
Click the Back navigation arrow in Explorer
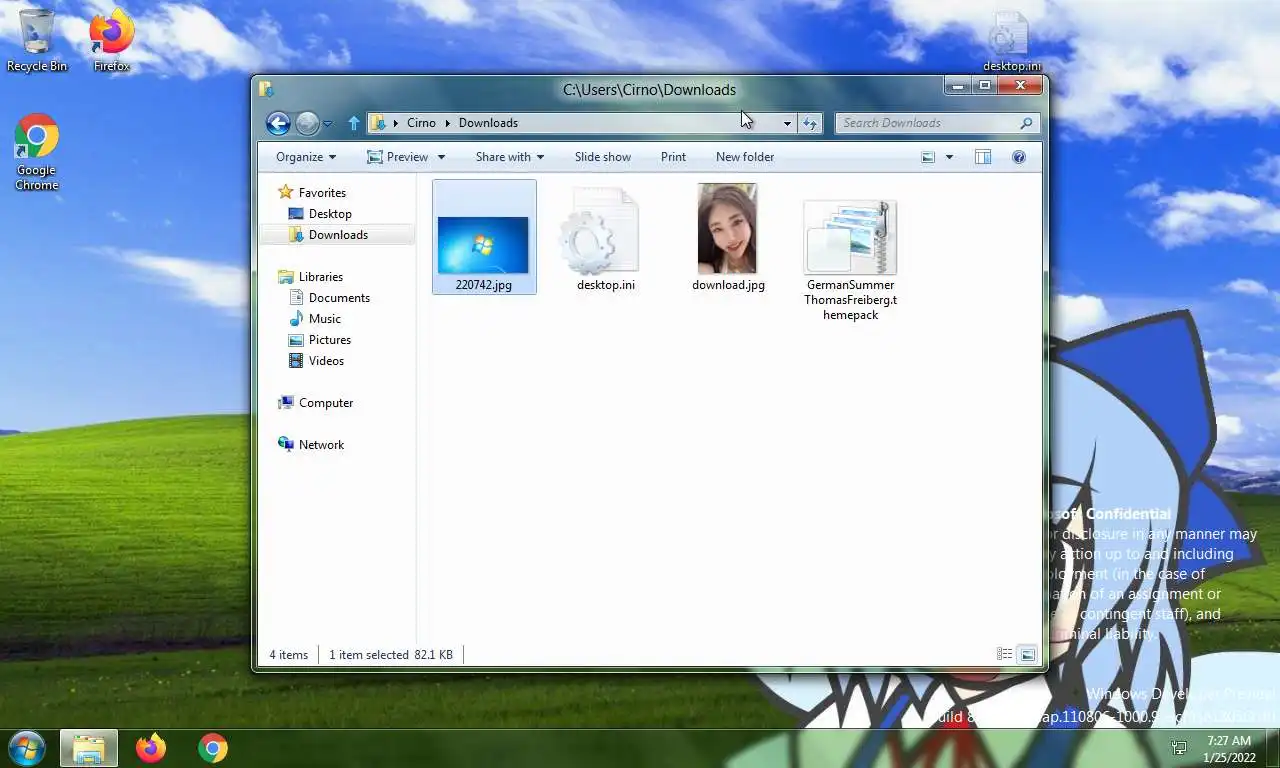(278, 123)
